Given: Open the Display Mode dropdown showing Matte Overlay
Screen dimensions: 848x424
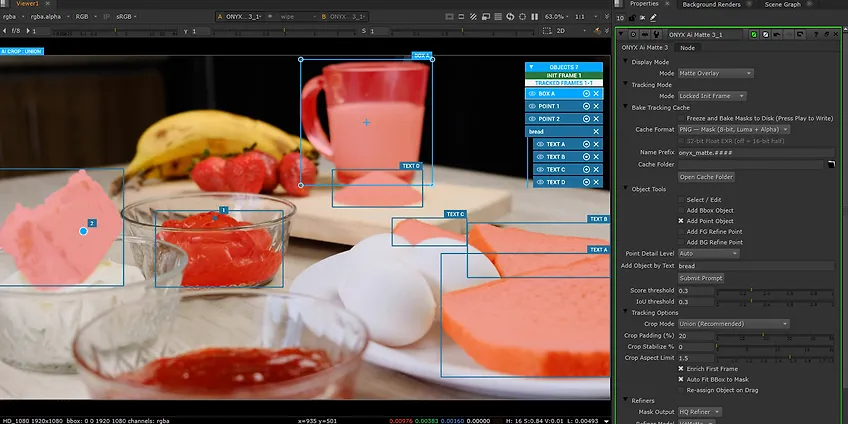Looking at the screenshot, I should (x=716, y=73).
